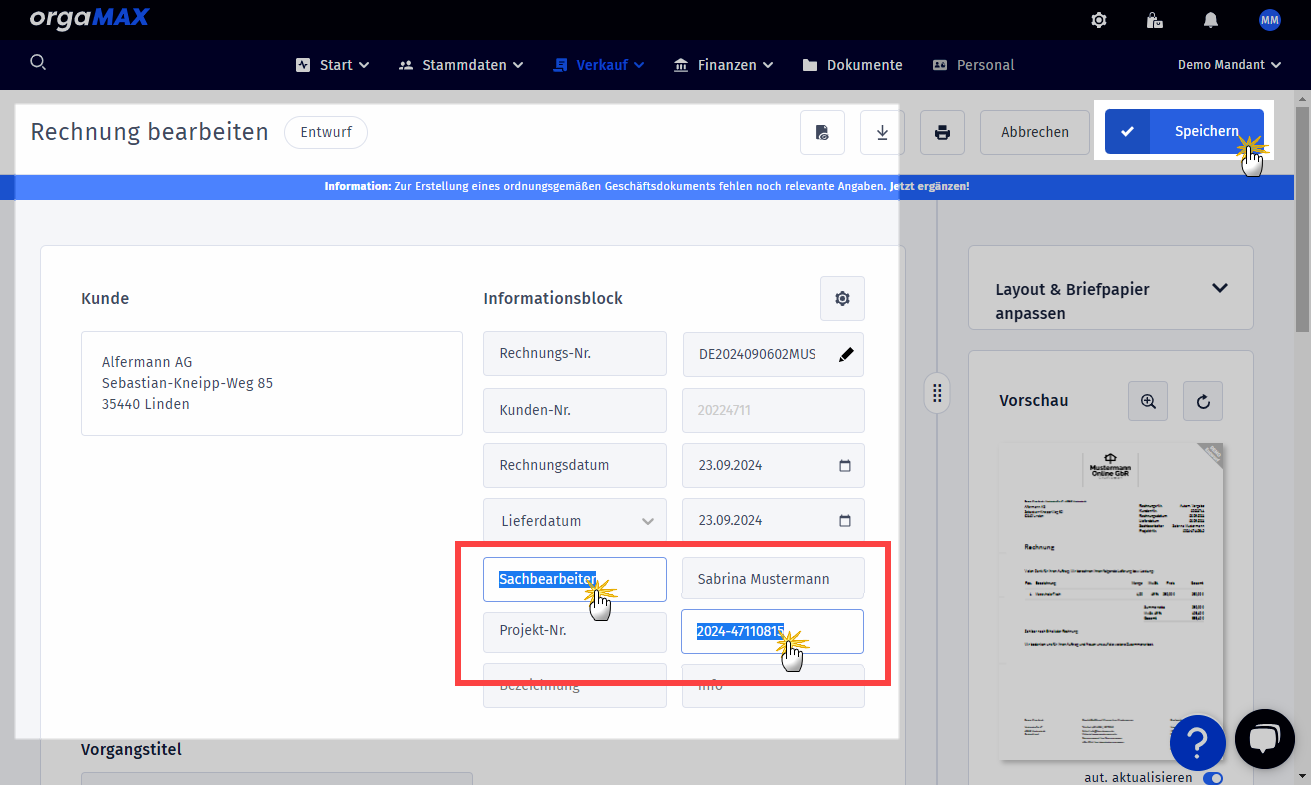This screenshot has height=785, width=1311.
Task: Expand Layout & Briefpapier anpassen panel
Action: (1219, 288)
